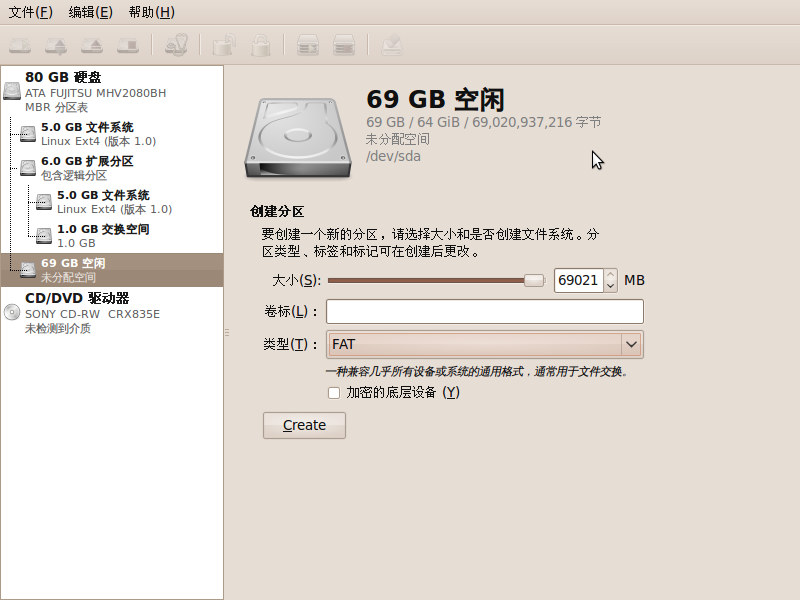This screenshot has height=600, width=800.
Task: Click the unlock encrypted device icon
Action: [x=224, y=45]
